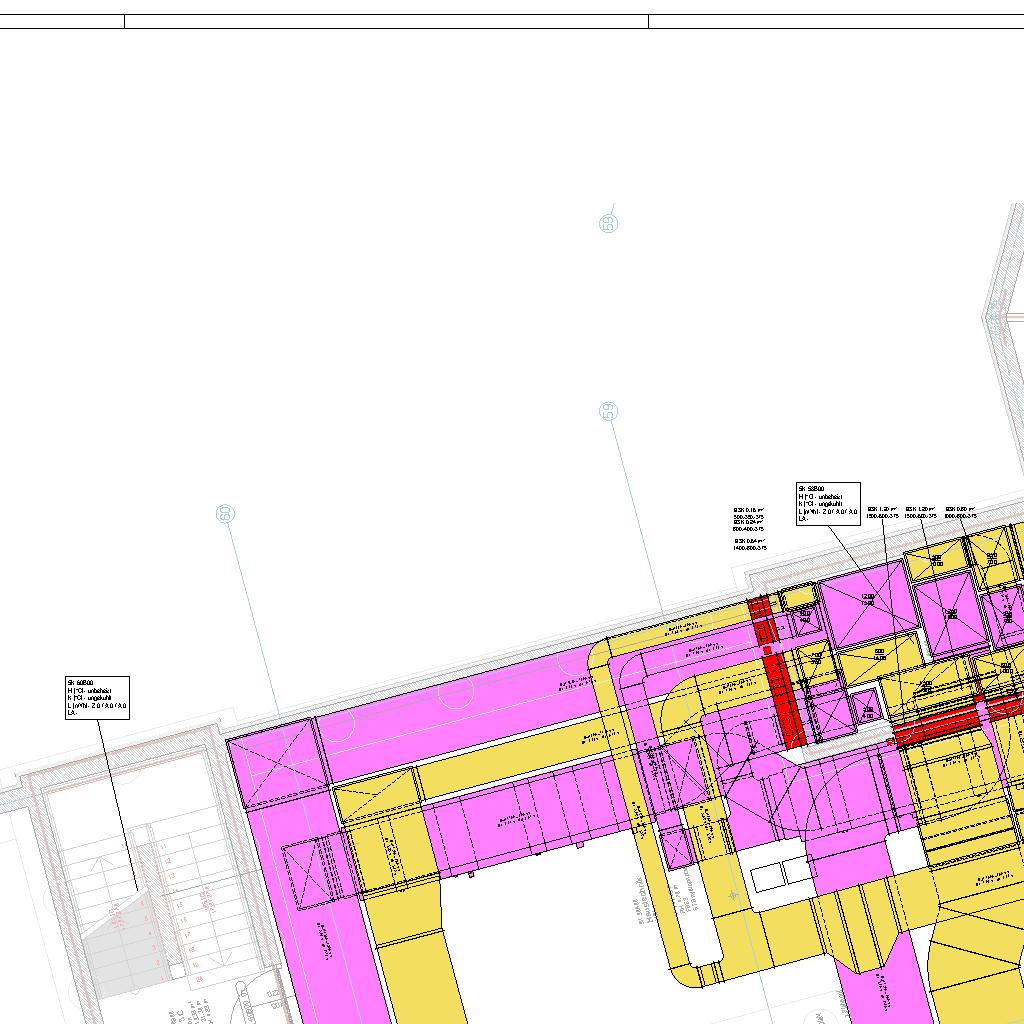Viewport: 1024px width, 1024px height.
Task: Click stair step number 12
Action: point(167,861)
